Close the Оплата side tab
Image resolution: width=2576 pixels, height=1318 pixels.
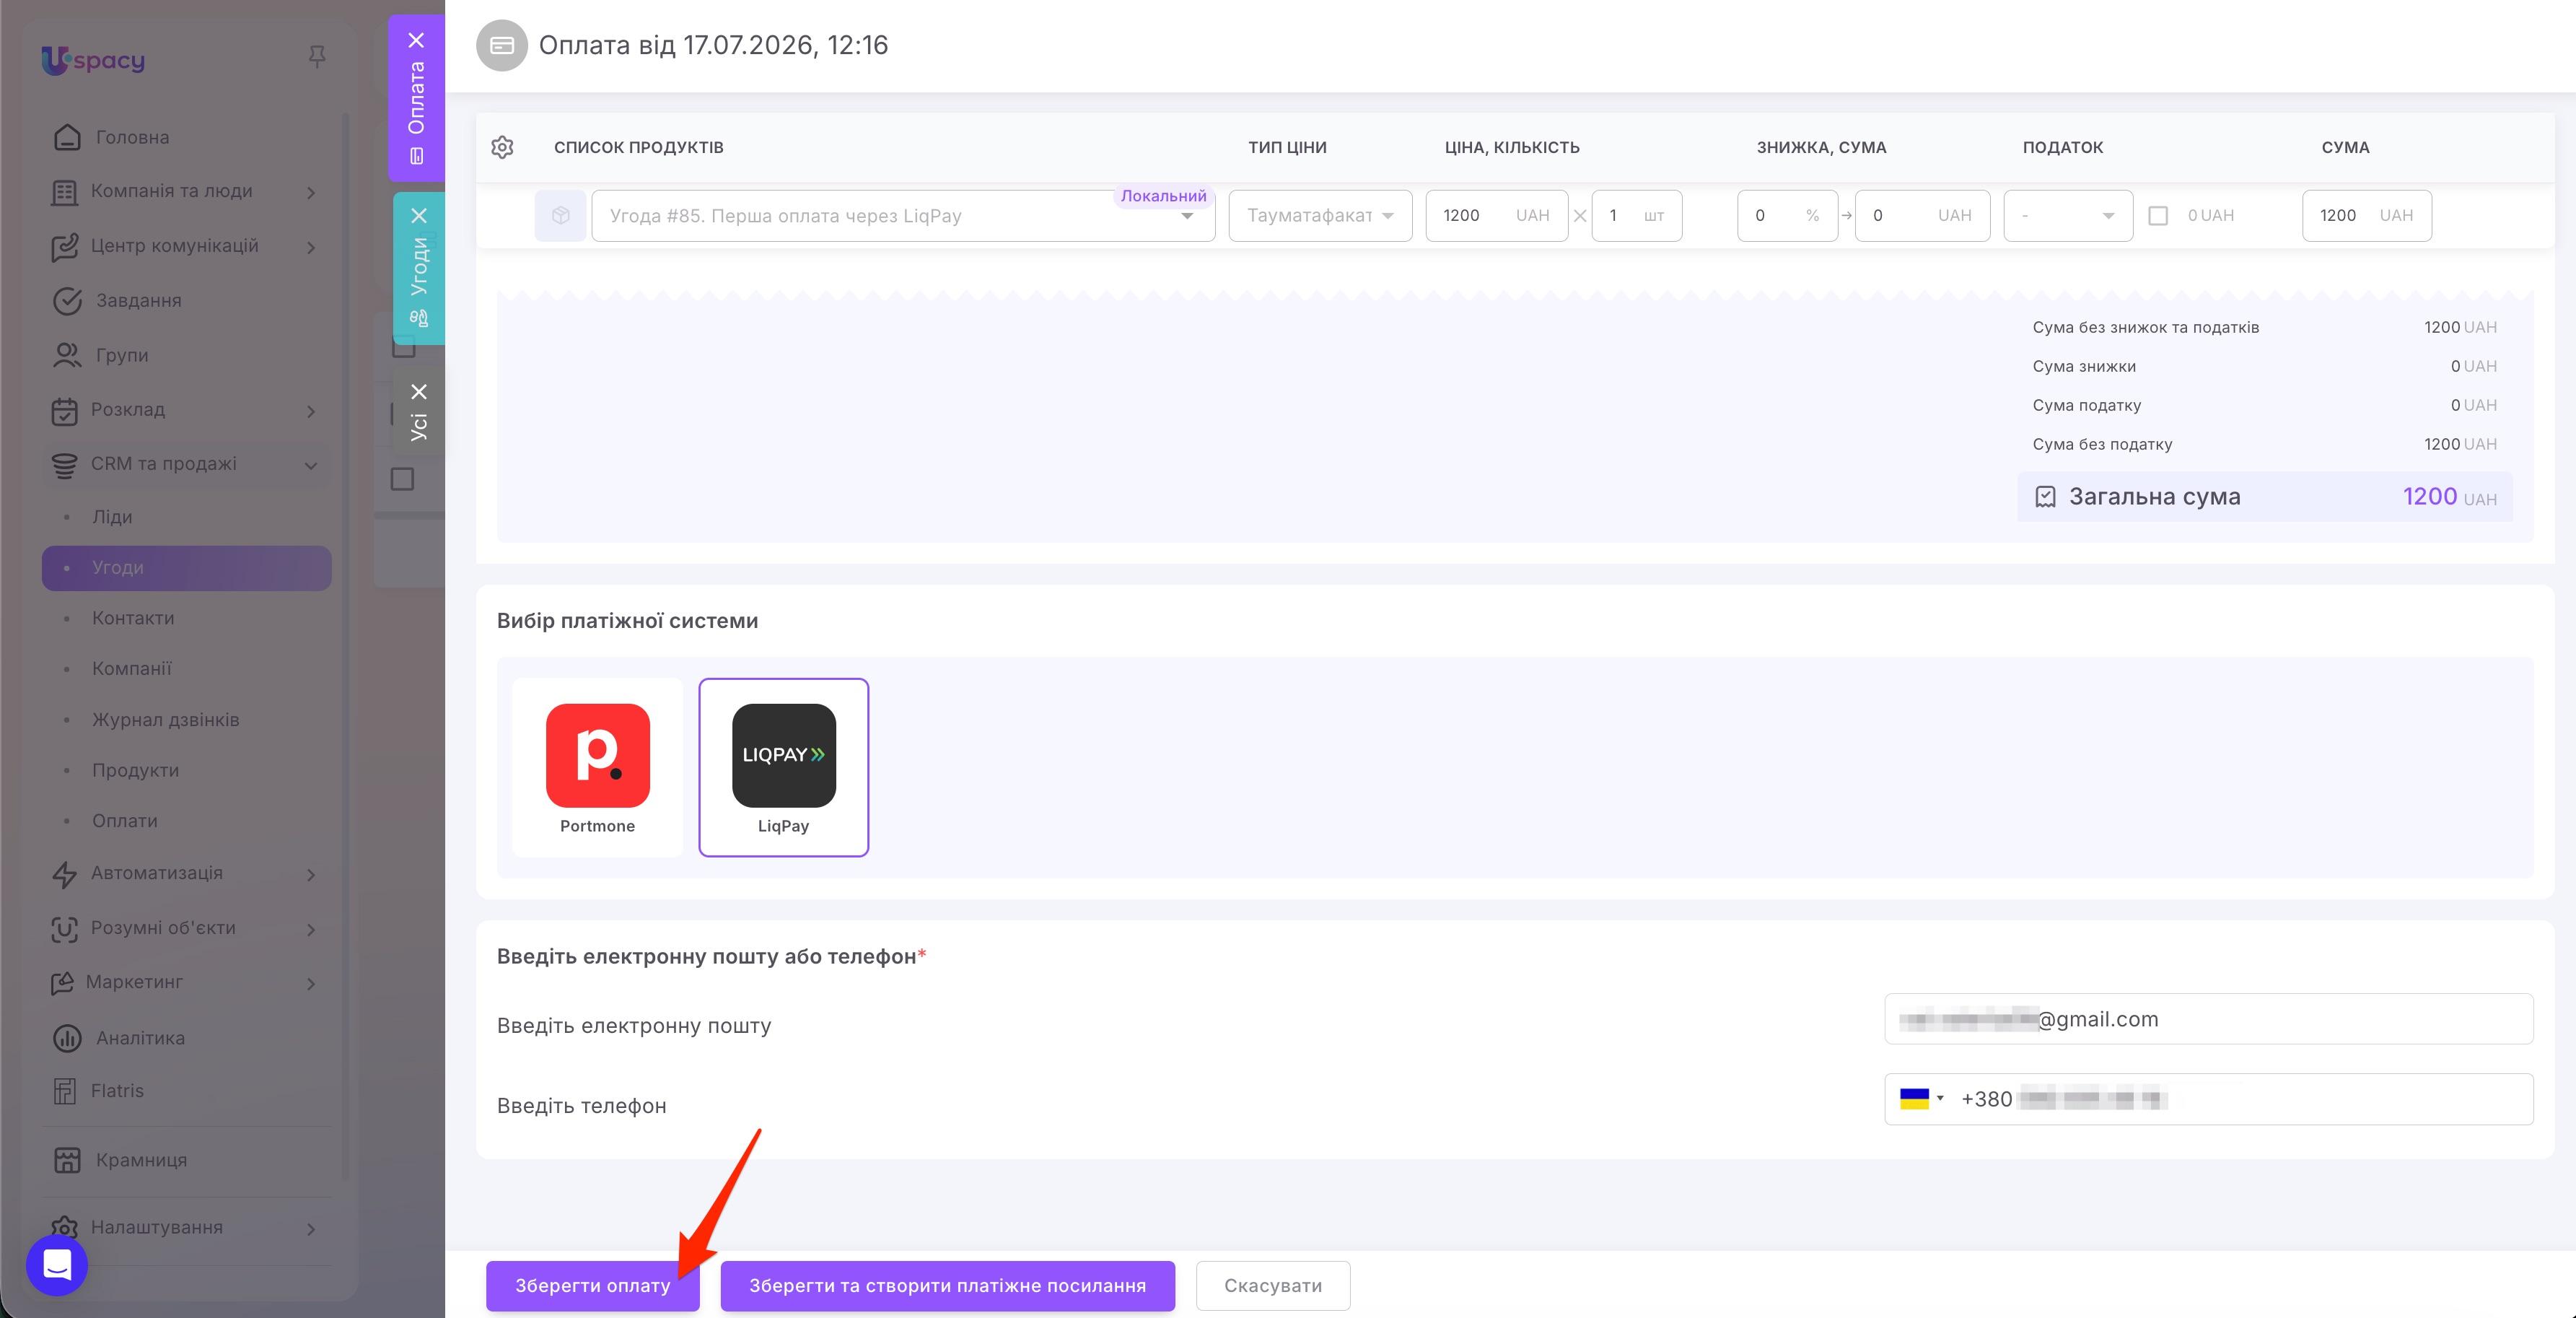pyautogui.click(x=417, y=40)
